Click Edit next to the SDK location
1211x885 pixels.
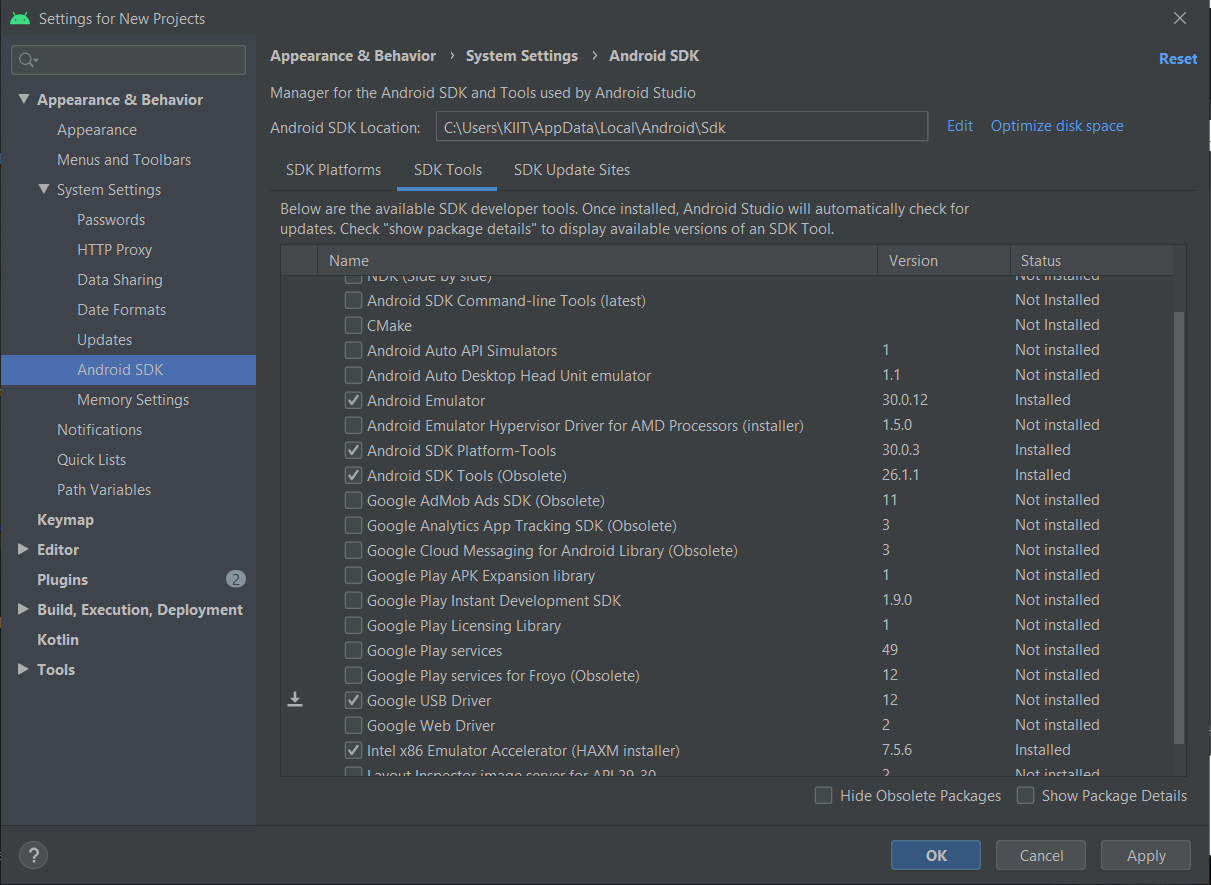tap(959, 125)
